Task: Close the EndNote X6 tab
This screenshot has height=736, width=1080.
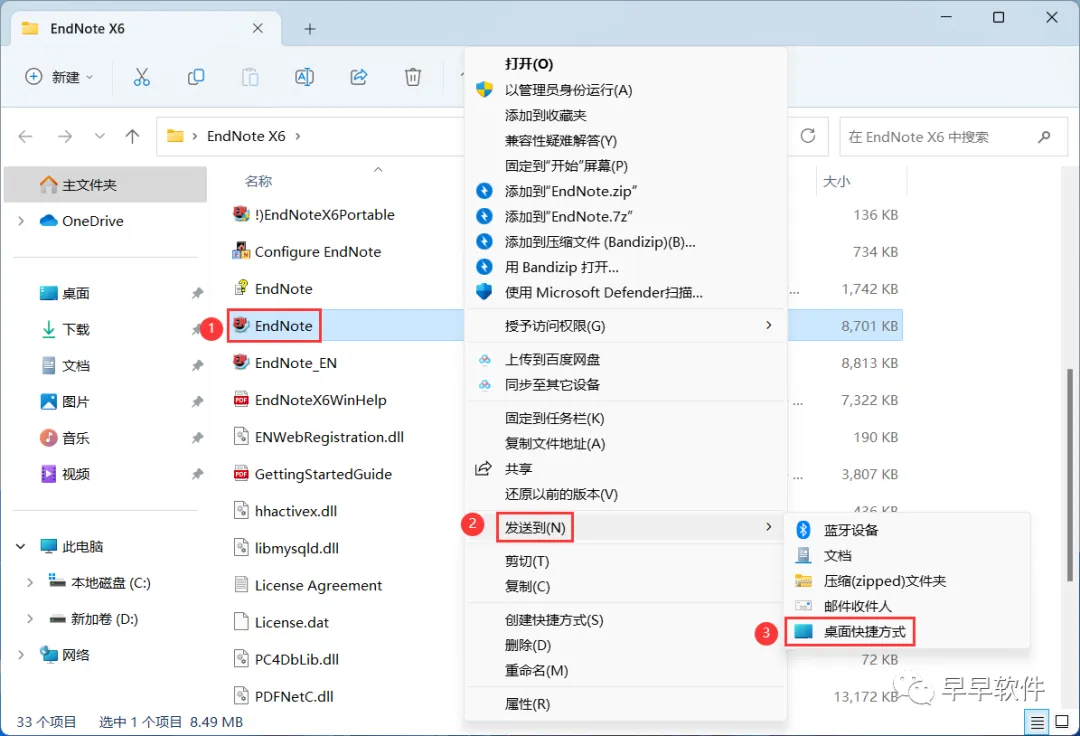Action: 258,28
